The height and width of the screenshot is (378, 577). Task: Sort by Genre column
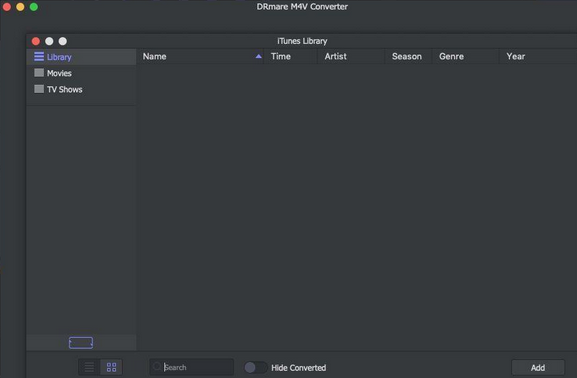(x=466, y=56)
